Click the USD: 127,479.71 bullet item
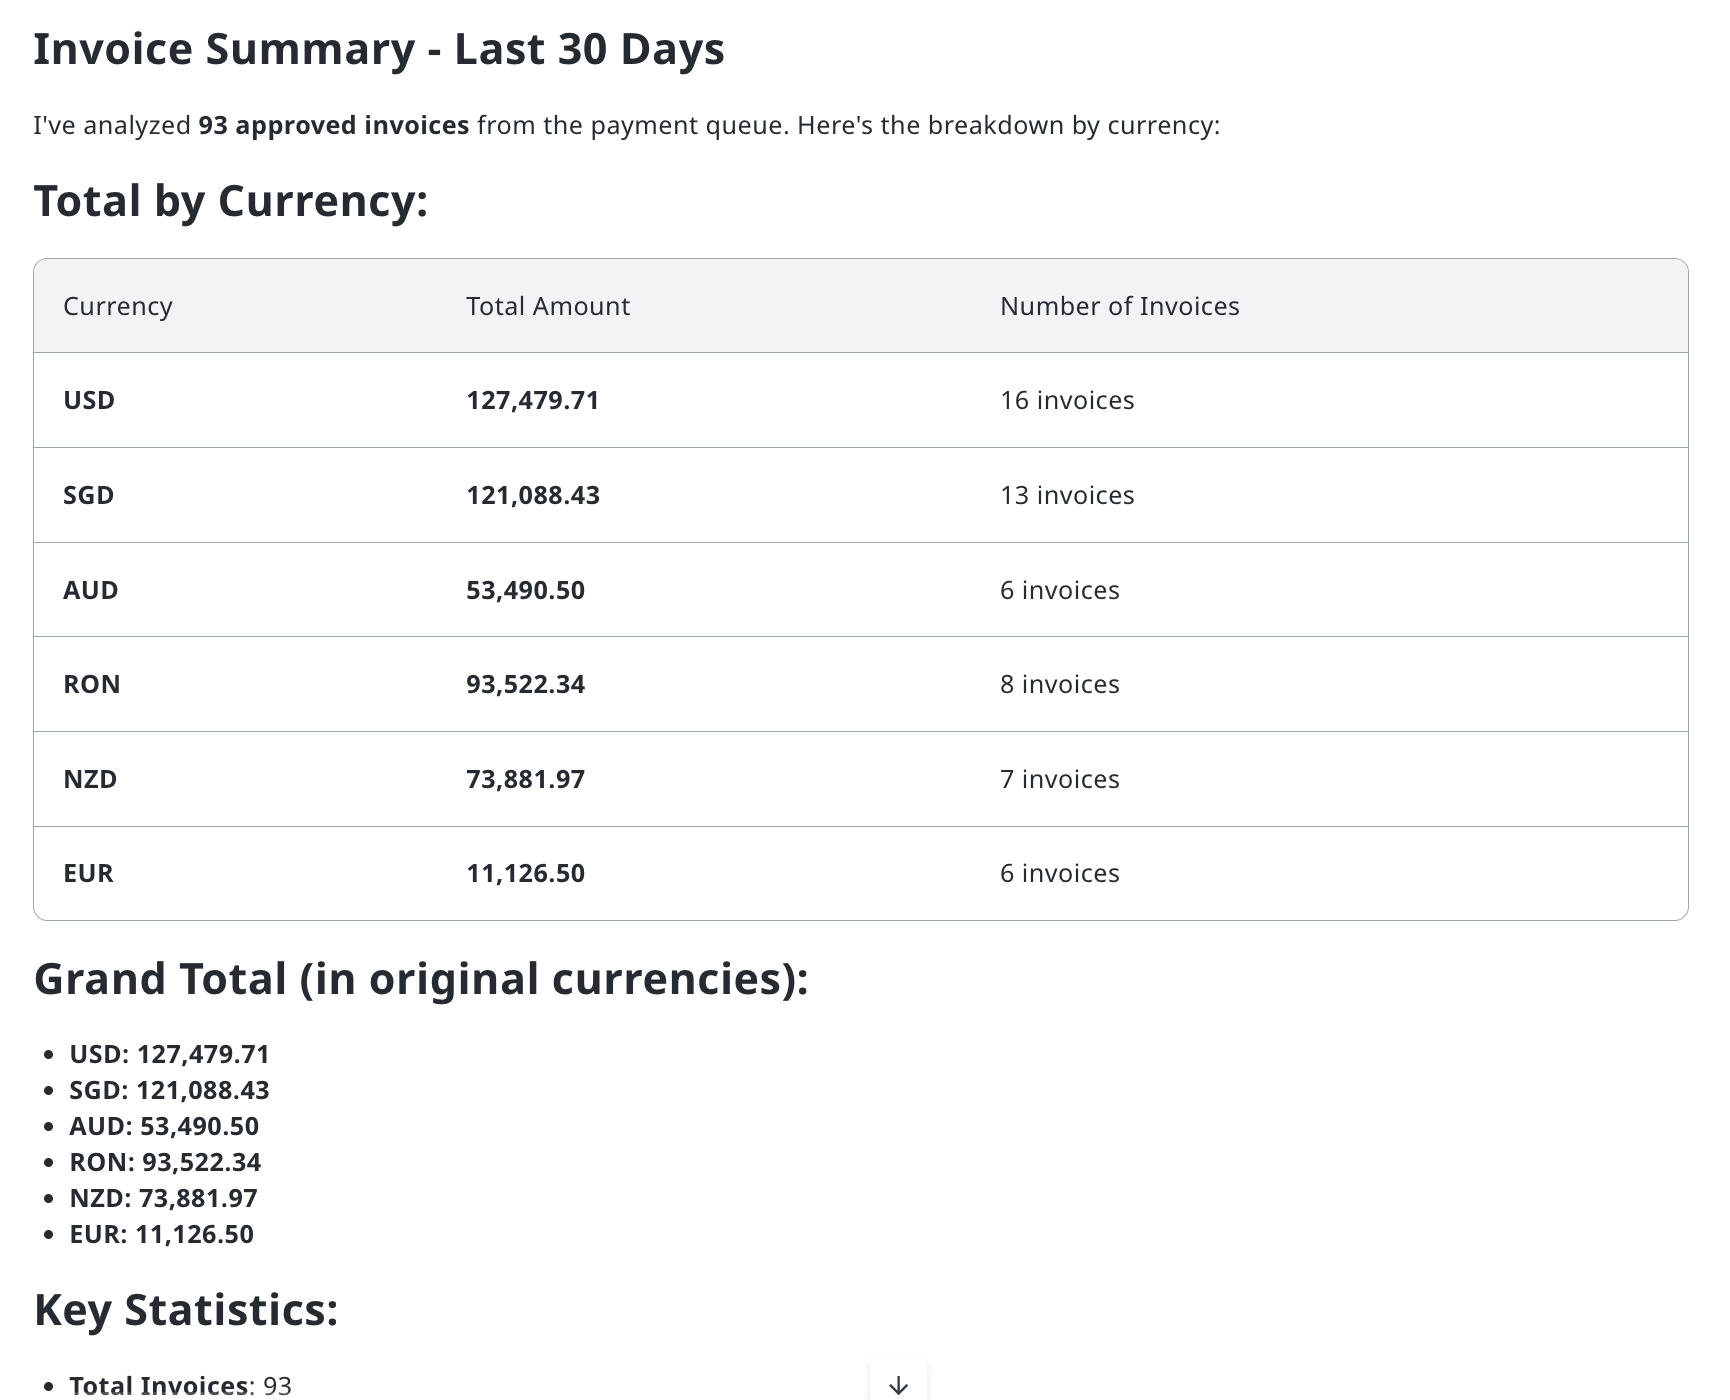Image resolution: width=1730 pixels, height=1400 pixels. click(169, 1054)
